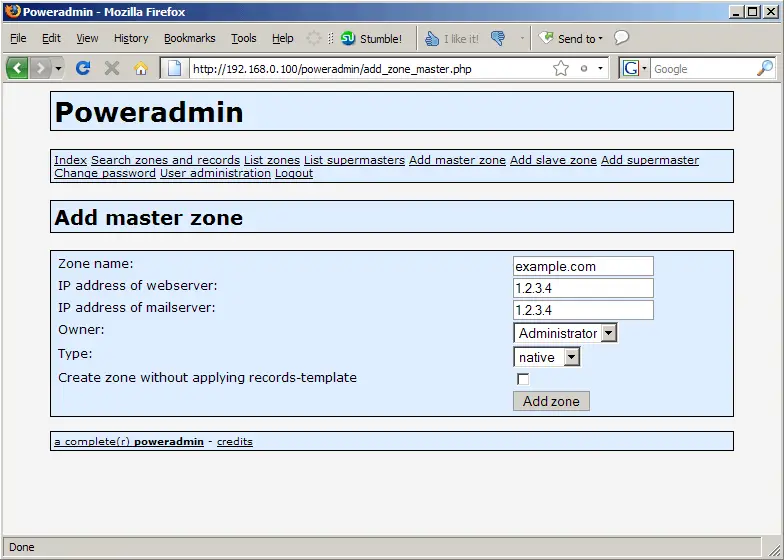Click the Firefox icon in title bar
Screen dimensions: 784x560
coord(12,11)
